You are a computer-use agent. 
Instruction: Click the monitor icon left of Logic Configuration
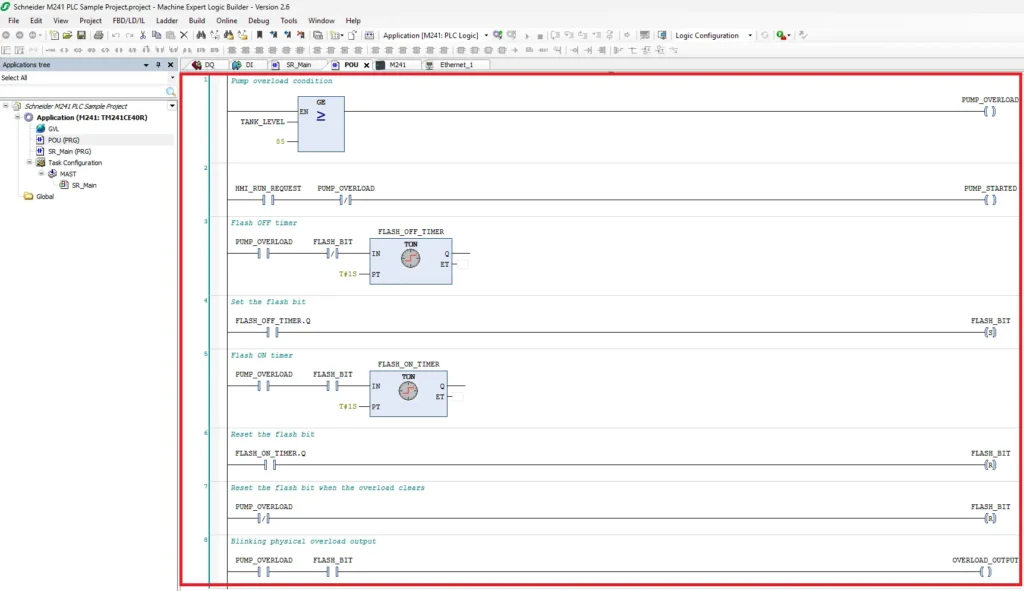[662, 35]
